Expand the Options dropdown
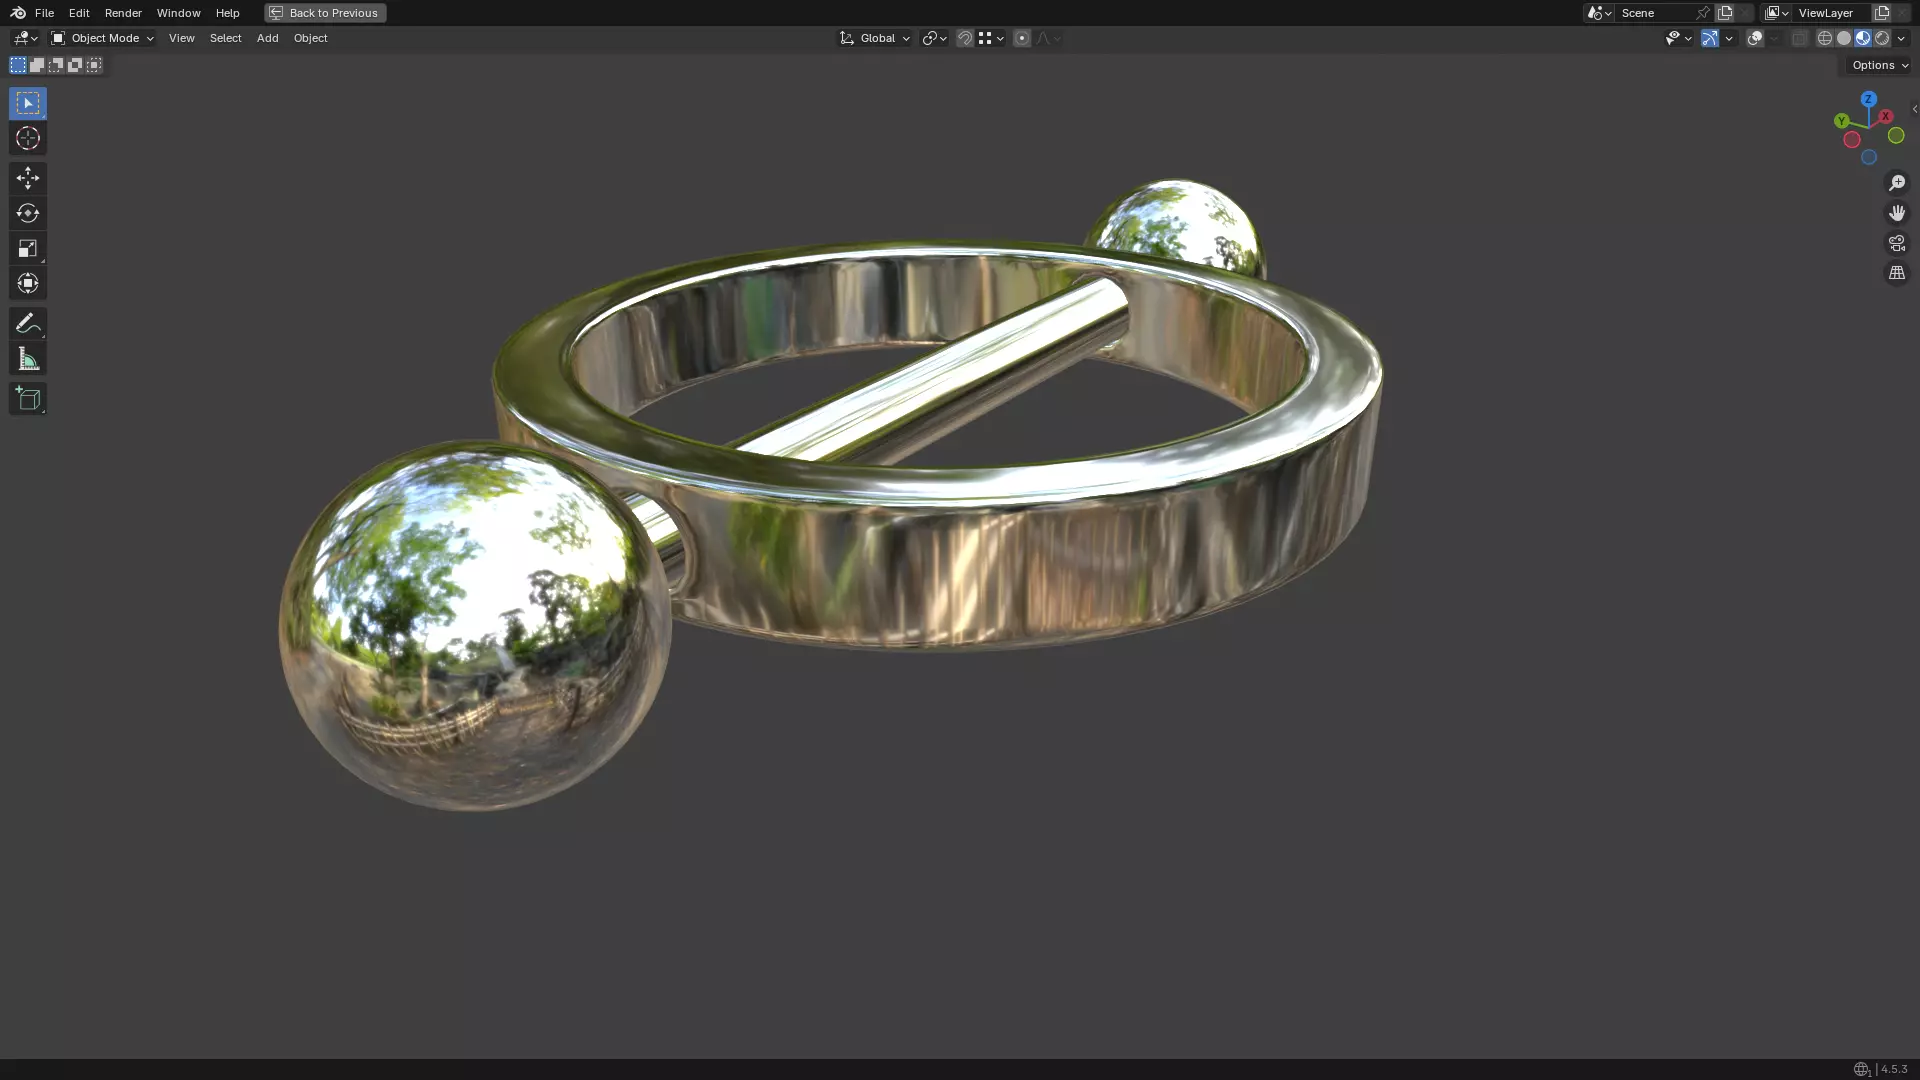Viewport: 1920px width, 1080px height. 1879,65
